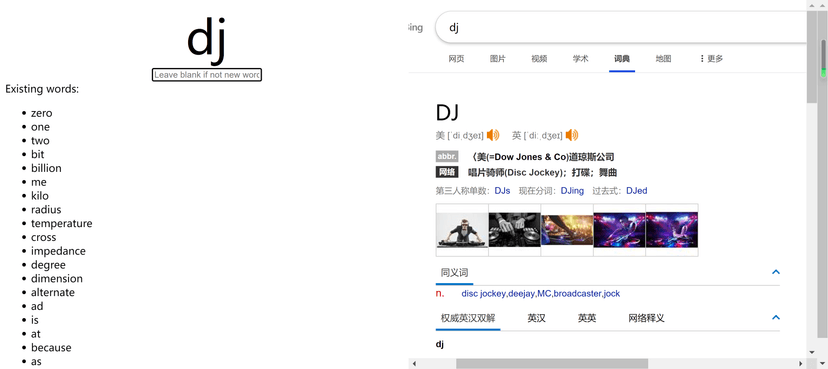Open the DJing present participle link
This screenshot has width=828, height=369.
(572, 191)
